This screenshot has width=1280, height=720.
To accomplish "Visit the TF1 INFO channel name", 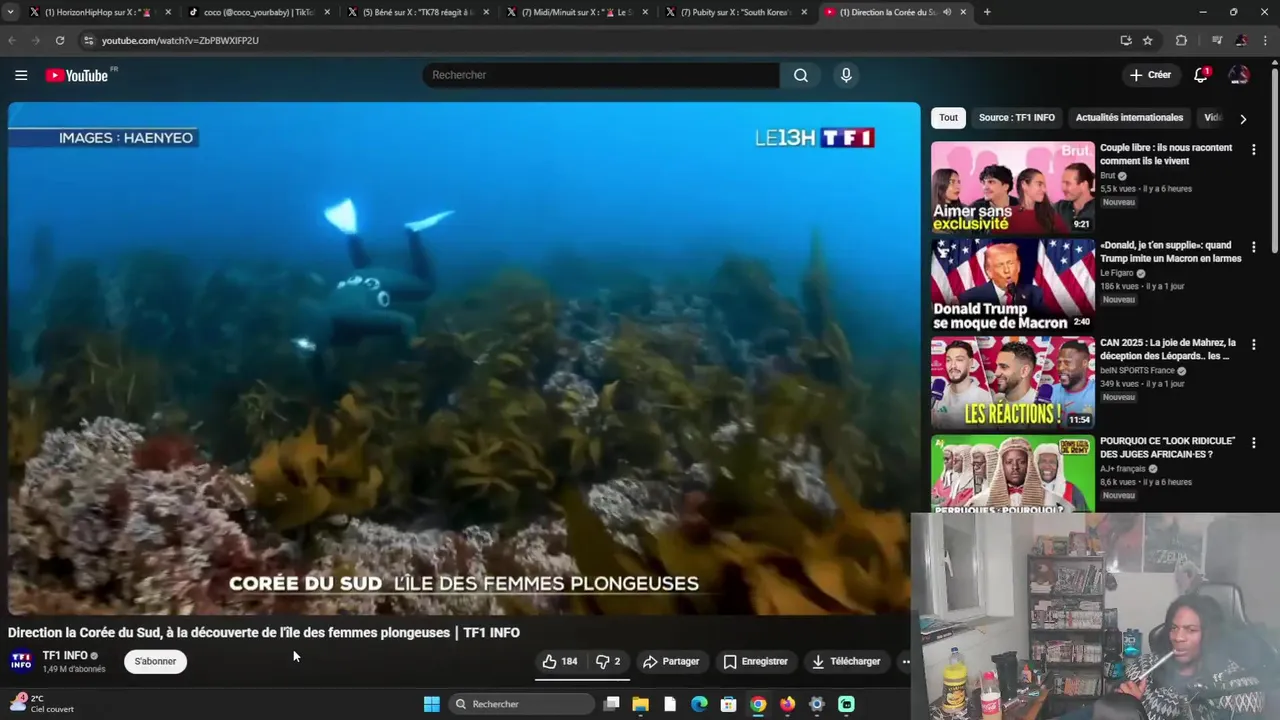I will [65, 655].
